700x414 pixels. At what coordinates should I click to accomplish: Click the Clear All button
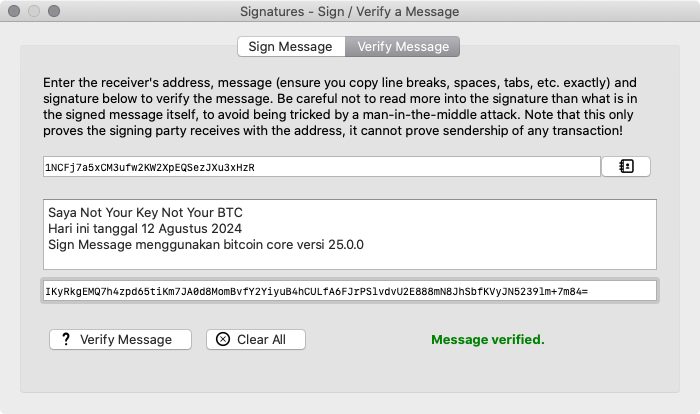tap(256, 339)
